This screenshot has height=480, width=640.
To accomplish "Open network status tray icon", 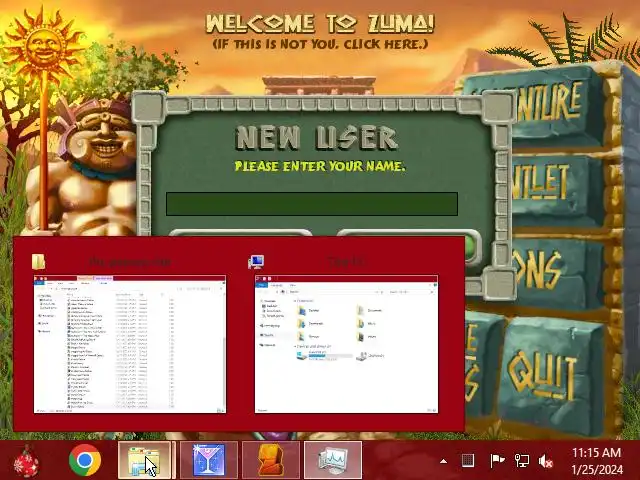I will (x=522, y=461).
